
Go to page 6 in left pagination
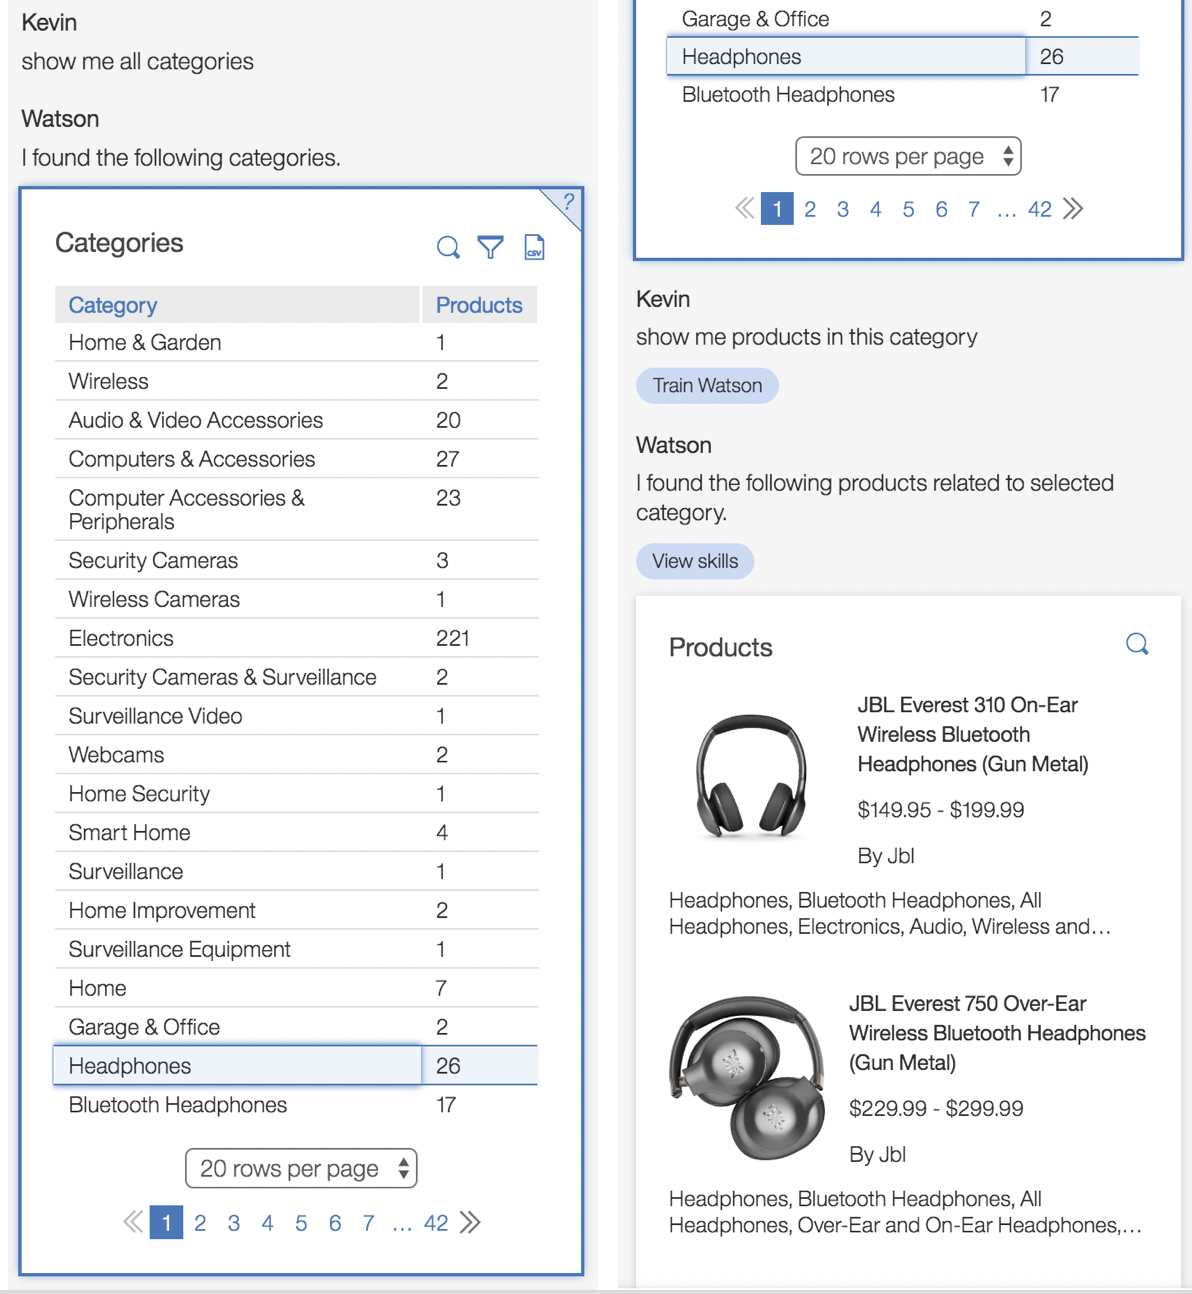335,1223
